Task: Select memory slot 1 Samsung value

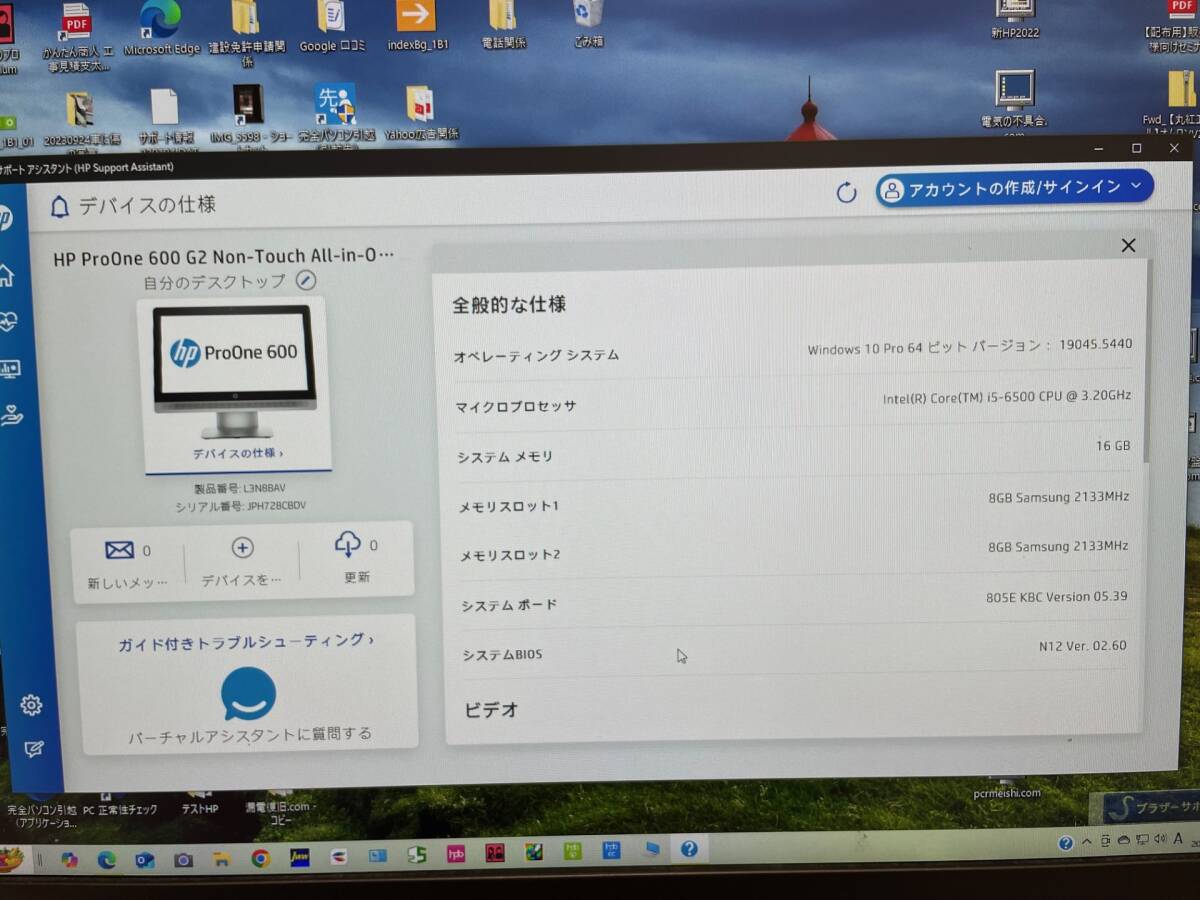Action: (x=1059, y=497)
